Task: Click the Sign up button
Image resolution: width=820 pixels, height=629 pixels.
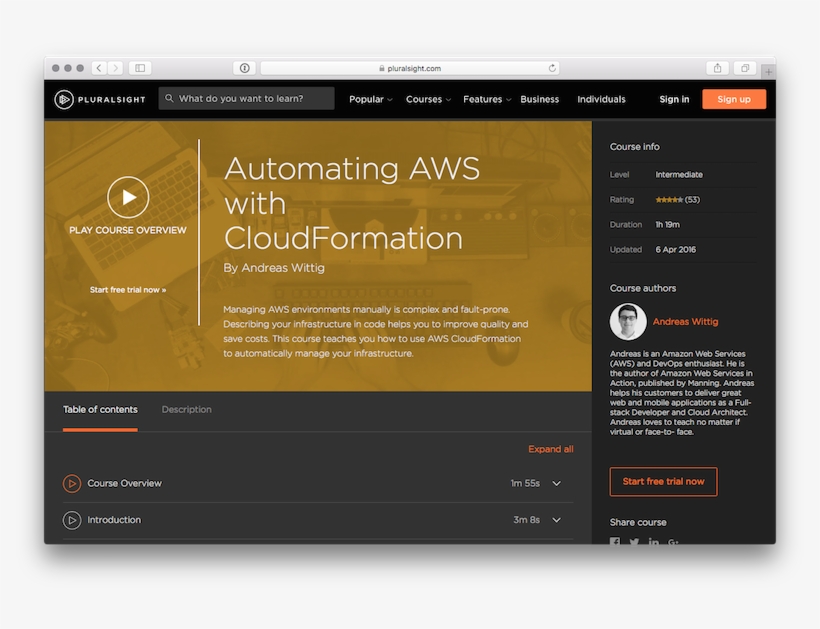Action: pos(734,99)
